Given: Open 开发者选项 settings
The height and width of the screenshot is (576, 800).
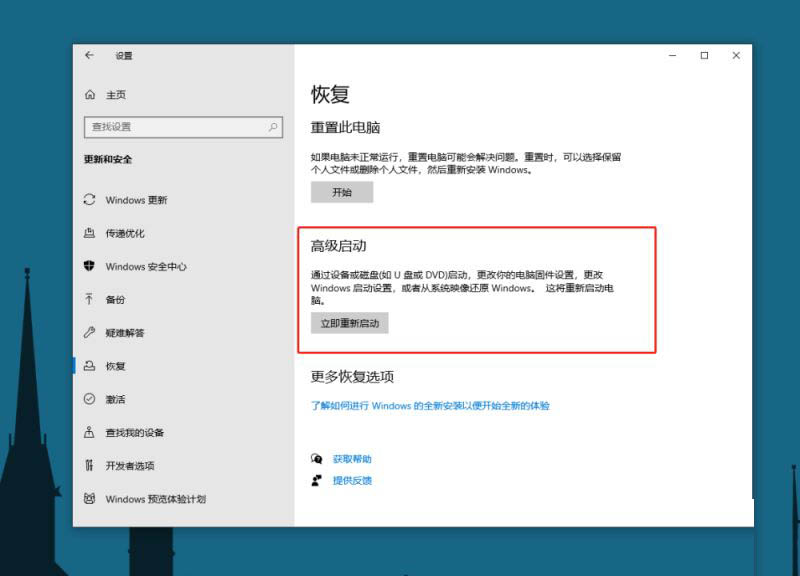Looking at the screenshot, I should [x=130, y=465].
